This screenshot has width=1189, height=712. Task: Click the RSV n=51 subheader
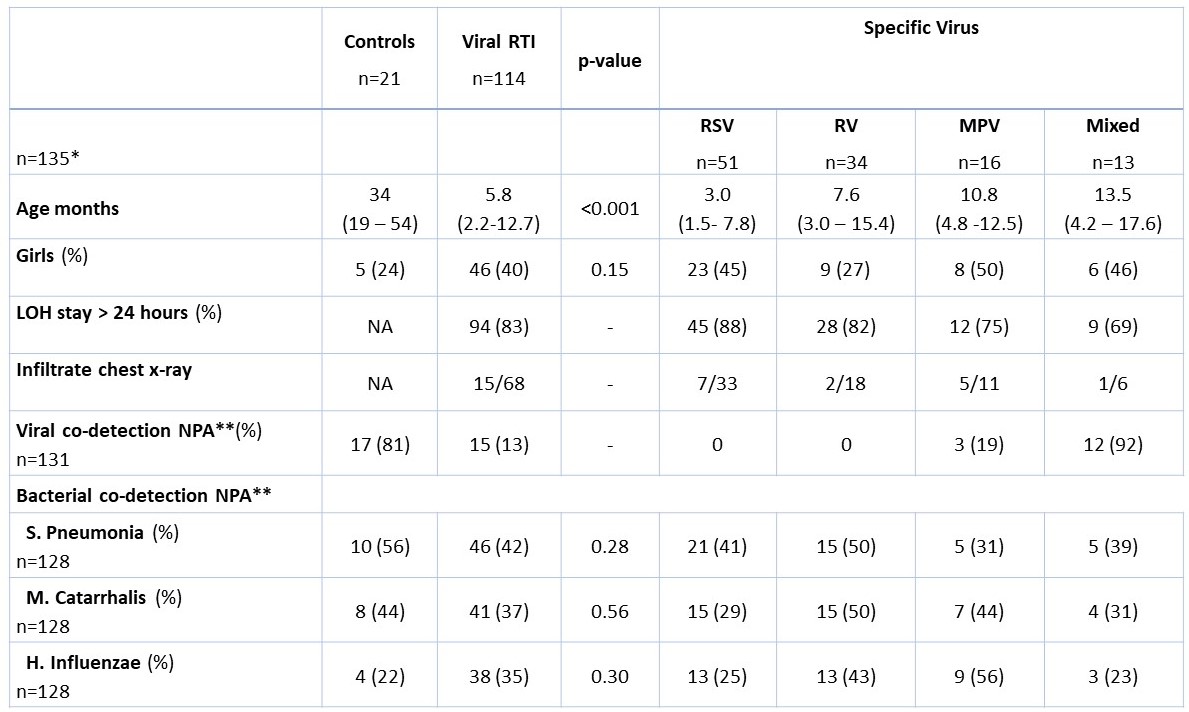point(717,143)
